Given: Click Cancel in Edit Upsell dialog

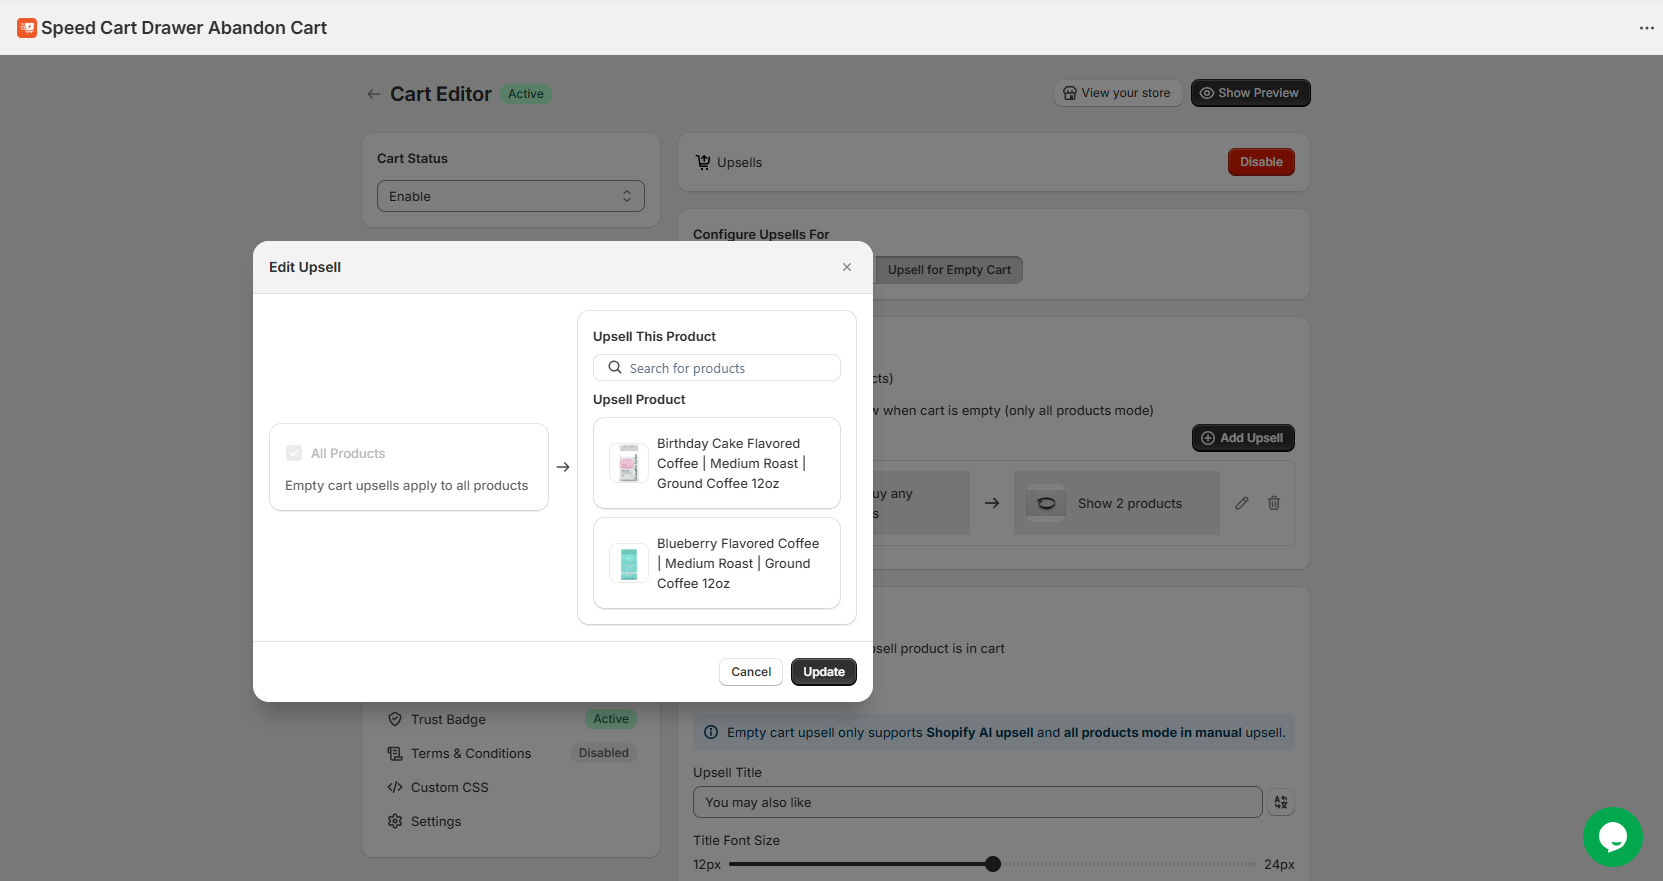Looking at the screenshot, I should pyautogui.click(x=750, y=672).
